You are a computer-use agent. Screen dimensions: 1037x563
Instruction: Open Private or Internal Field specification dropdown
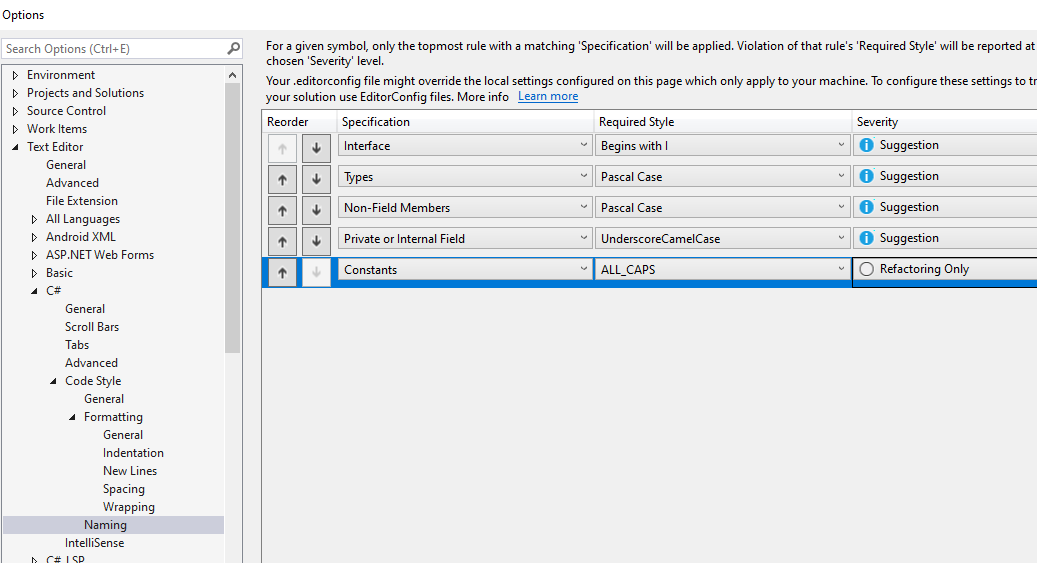[x=465, y=239]
